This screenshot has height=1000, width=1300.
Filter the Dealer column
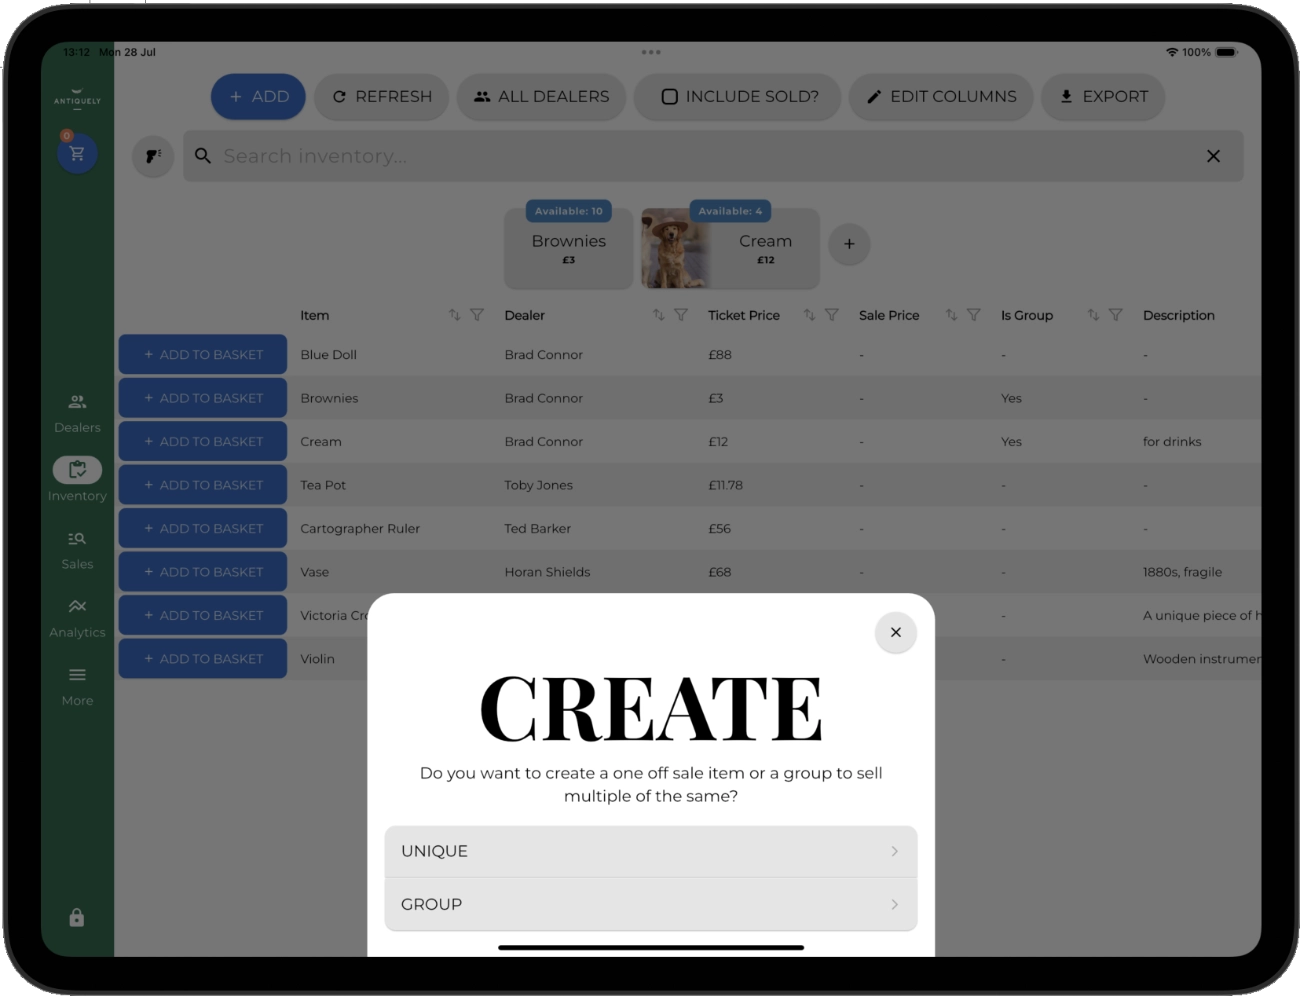point(681,315)
